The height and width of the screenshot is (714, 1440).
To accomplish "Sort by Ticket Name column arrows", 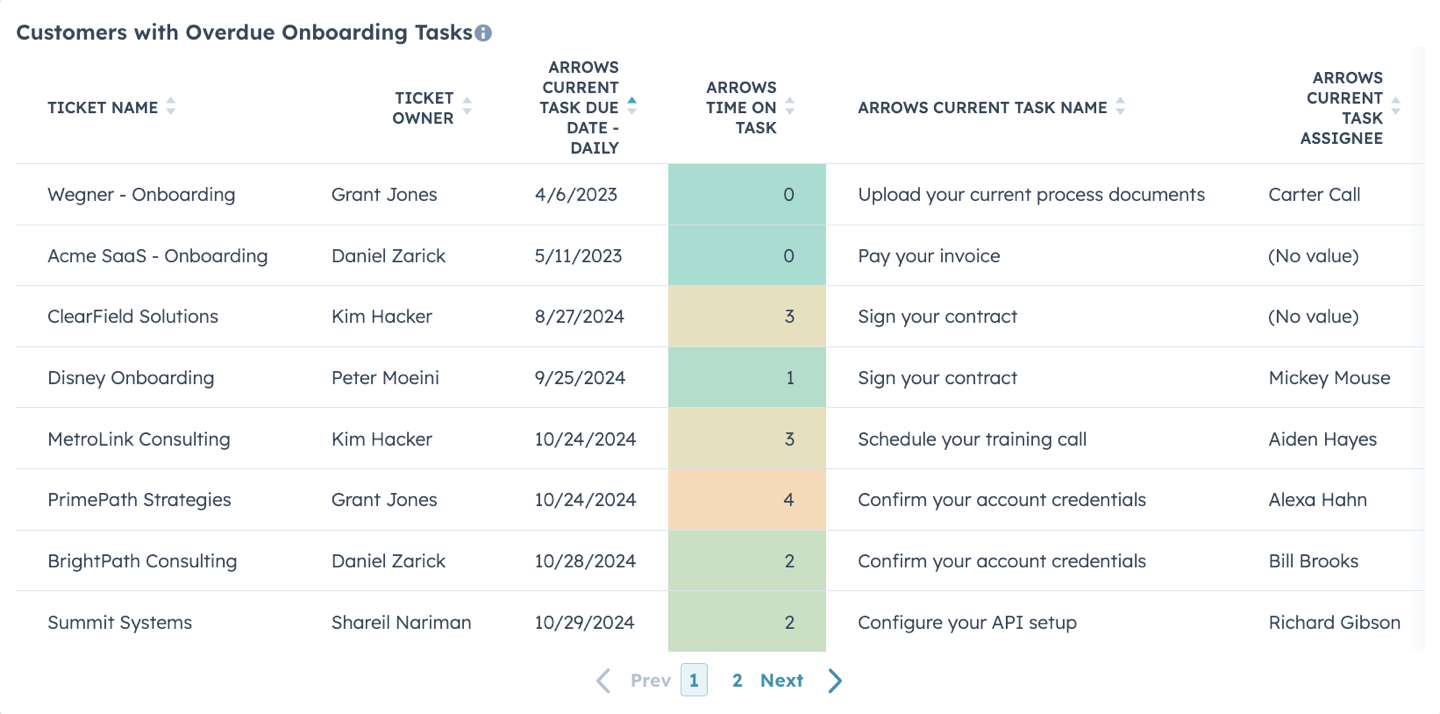I will (x=170, y=107).
